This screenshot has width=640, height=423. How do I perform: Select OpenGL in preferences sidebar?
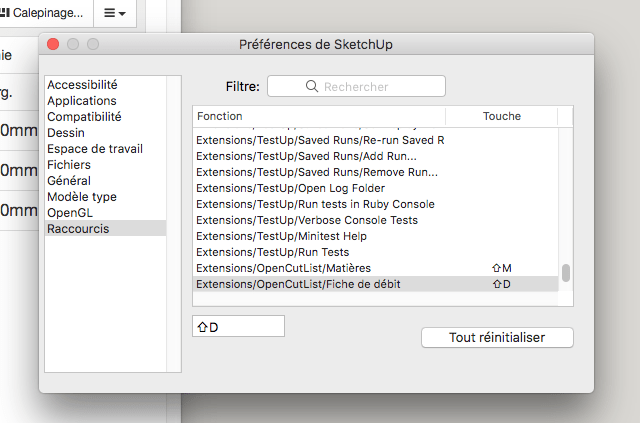pos(105,213)
